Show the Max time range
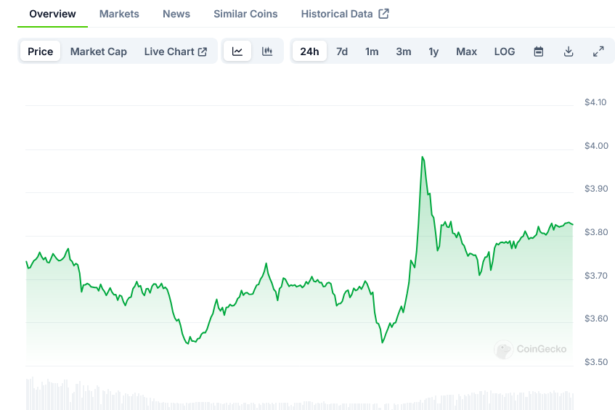615x410 pixels. 466,51
